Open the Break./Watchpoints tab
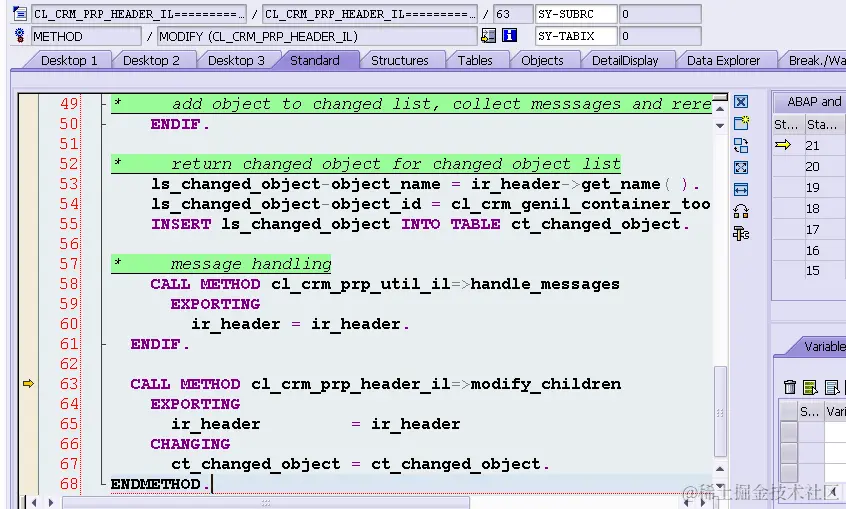The width and height of the screenshot is (846, 509). click(x=816, y=60)
